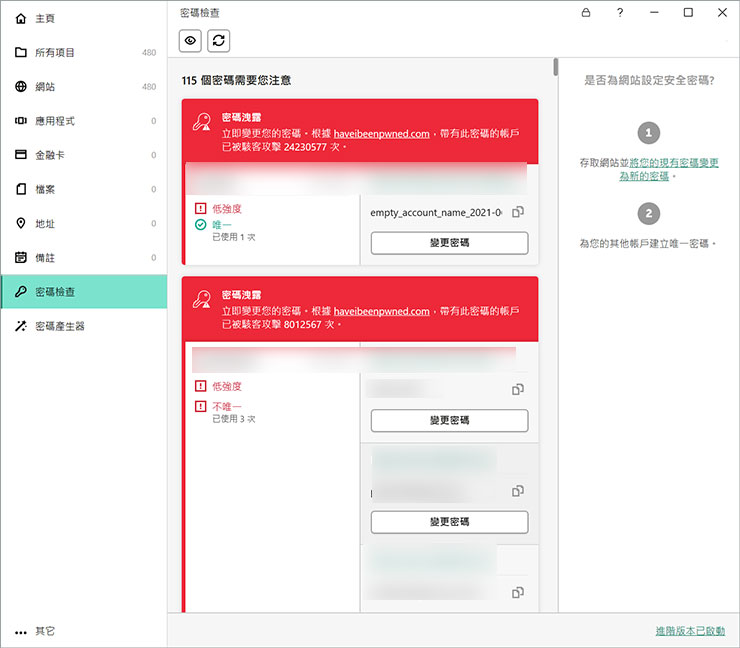740x648 pixels.
Task: Click 變更密碼 for empty_account_name entry
Action: [x=449, y=243]
